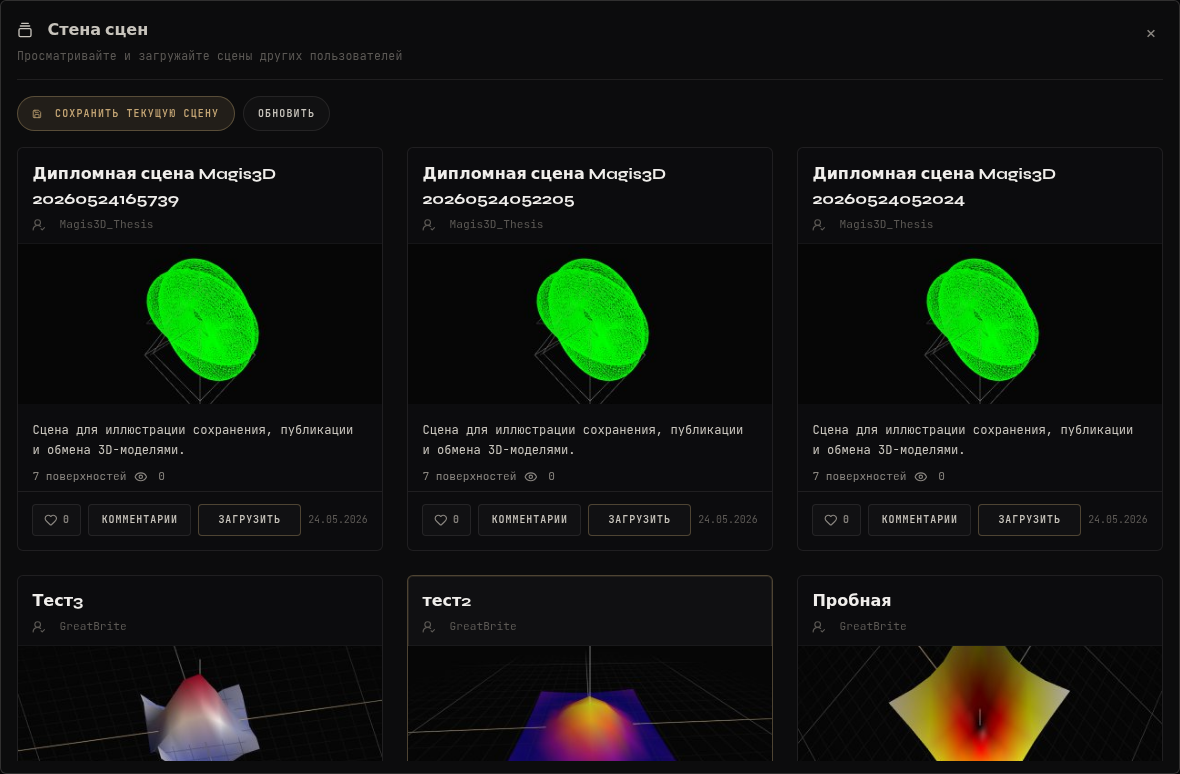
Task: Click the тест2 card title
Action: click(x=447, y=601)
